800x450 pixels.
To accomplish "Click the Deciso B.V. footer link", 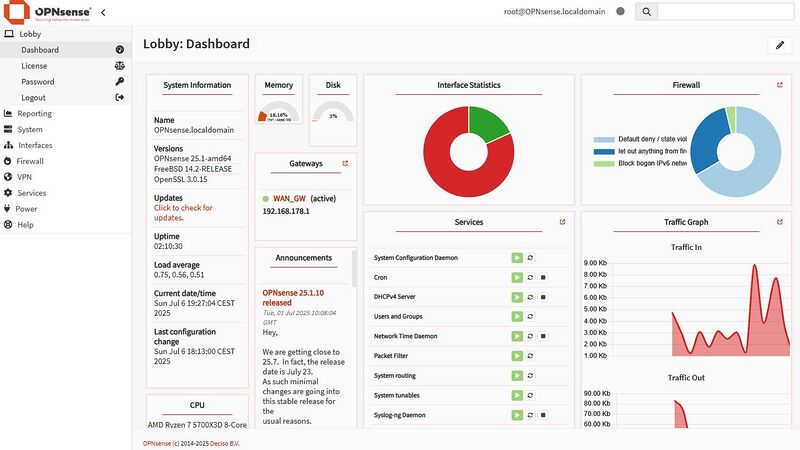I will [225, 443].
